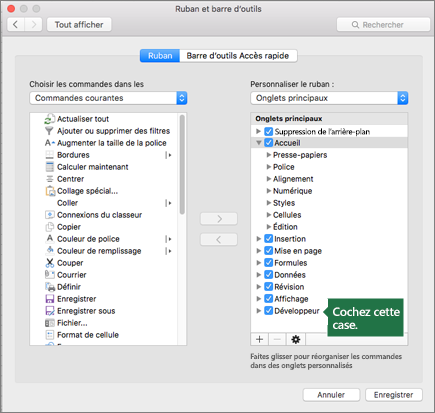Expand the Presse-papiers group
The height and width of the screenshot is (413, 435).
[269, 155]
